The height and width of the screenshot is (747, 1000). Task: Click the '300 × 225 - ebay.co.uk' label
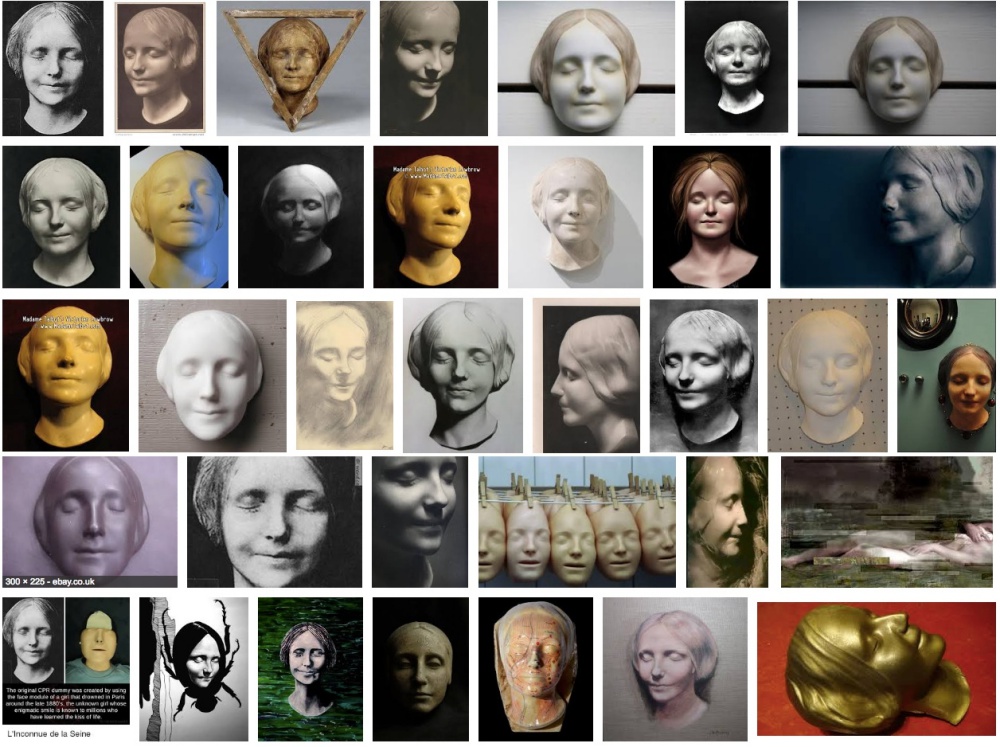click(x=50, y=581)
